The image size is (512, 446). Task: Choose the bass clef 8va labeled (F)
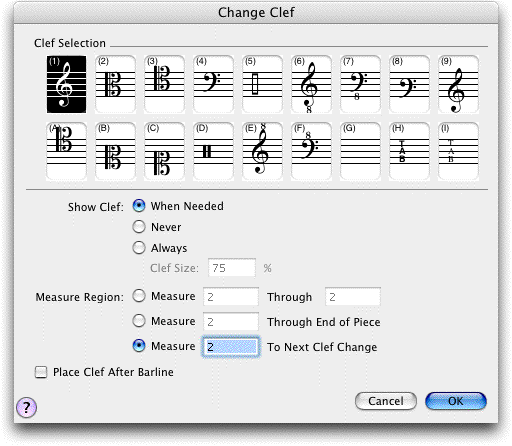(x=311, y=151)
